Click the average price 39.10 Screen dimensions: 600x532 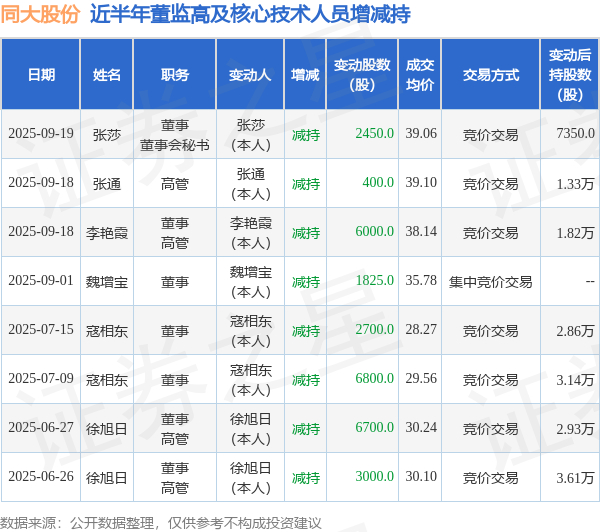pos(421,183)
